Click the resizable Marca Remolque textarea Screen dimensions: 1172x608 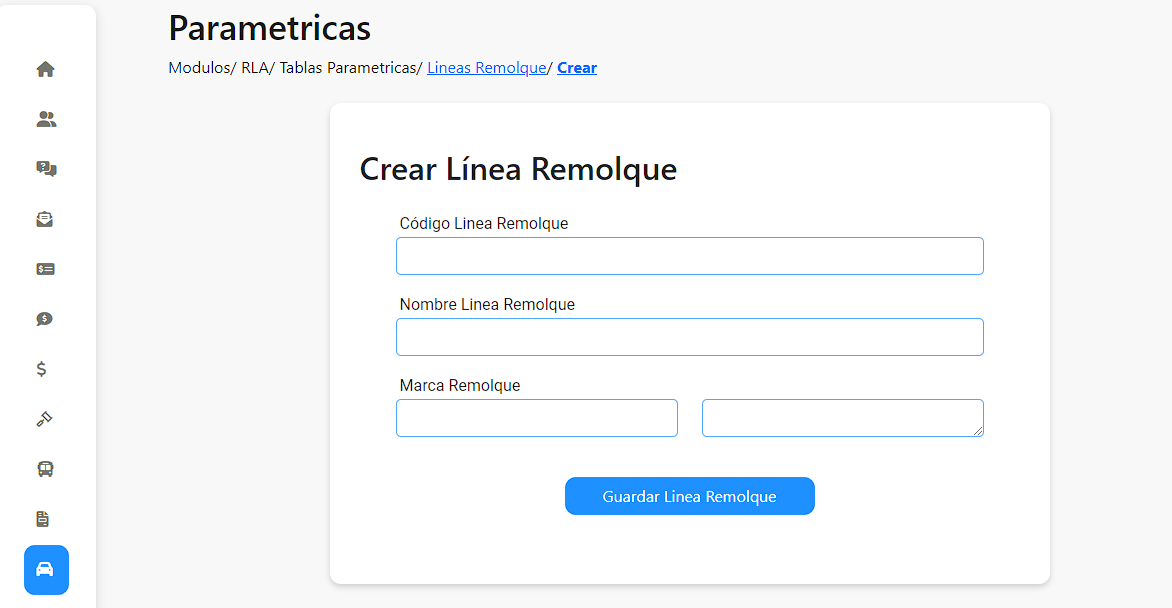(842, 417)
